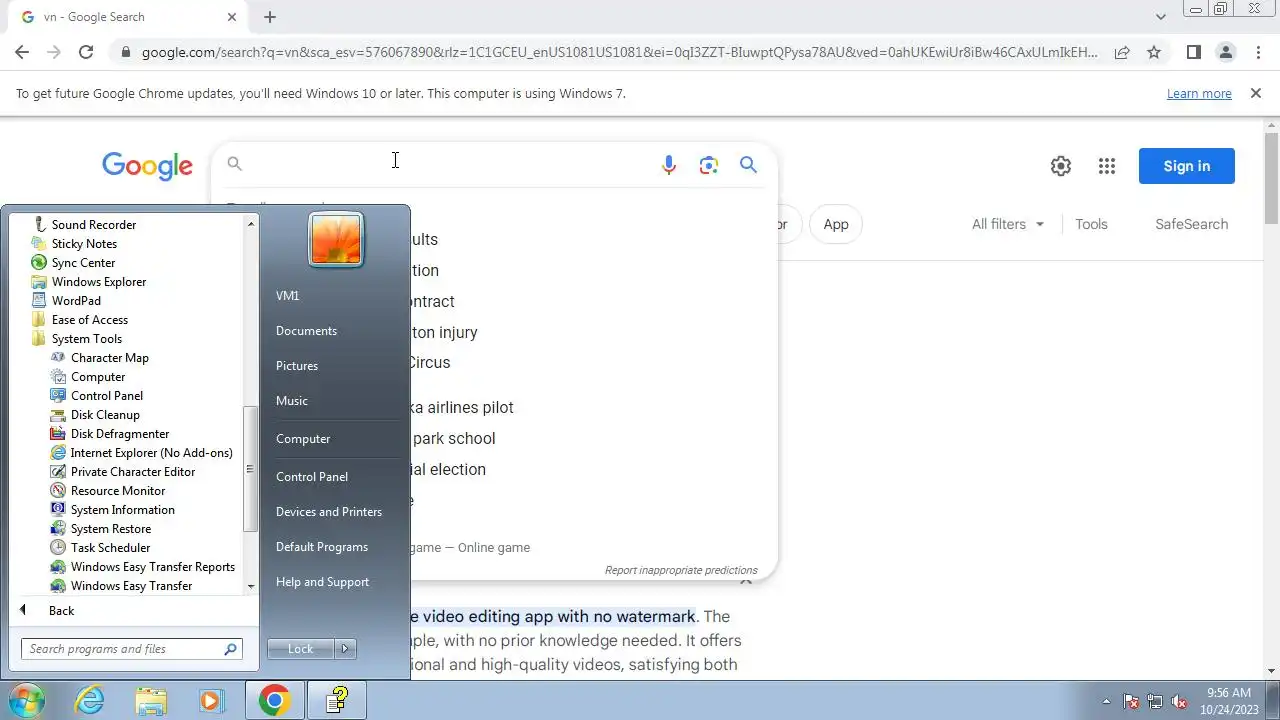1280x720 pixels.
Task: Open Private Character Editor
Action: pyautogui.click(x=132, y=472)
